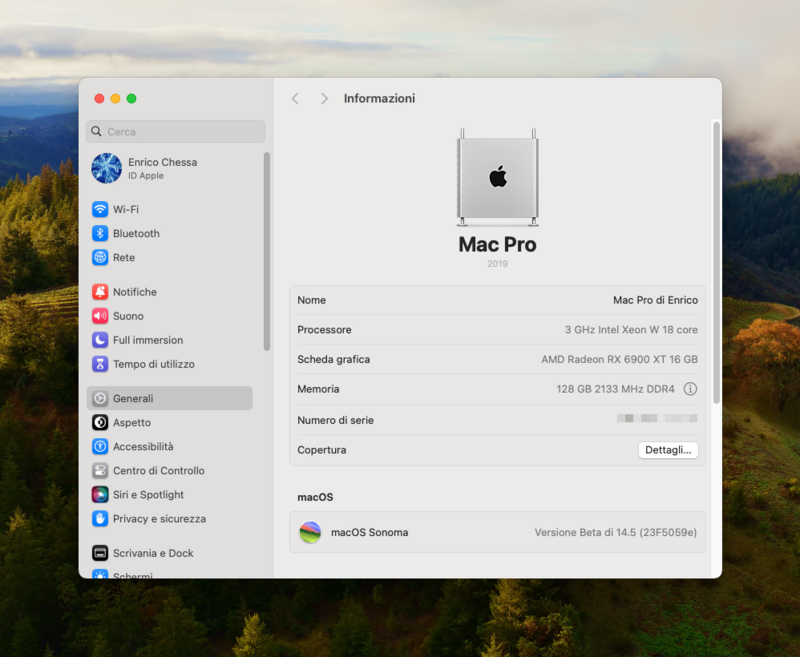Image resolution: width=800 pixels, height=657 pixels.
Task: Click the Notifiche bell icon
Action: 100,292
